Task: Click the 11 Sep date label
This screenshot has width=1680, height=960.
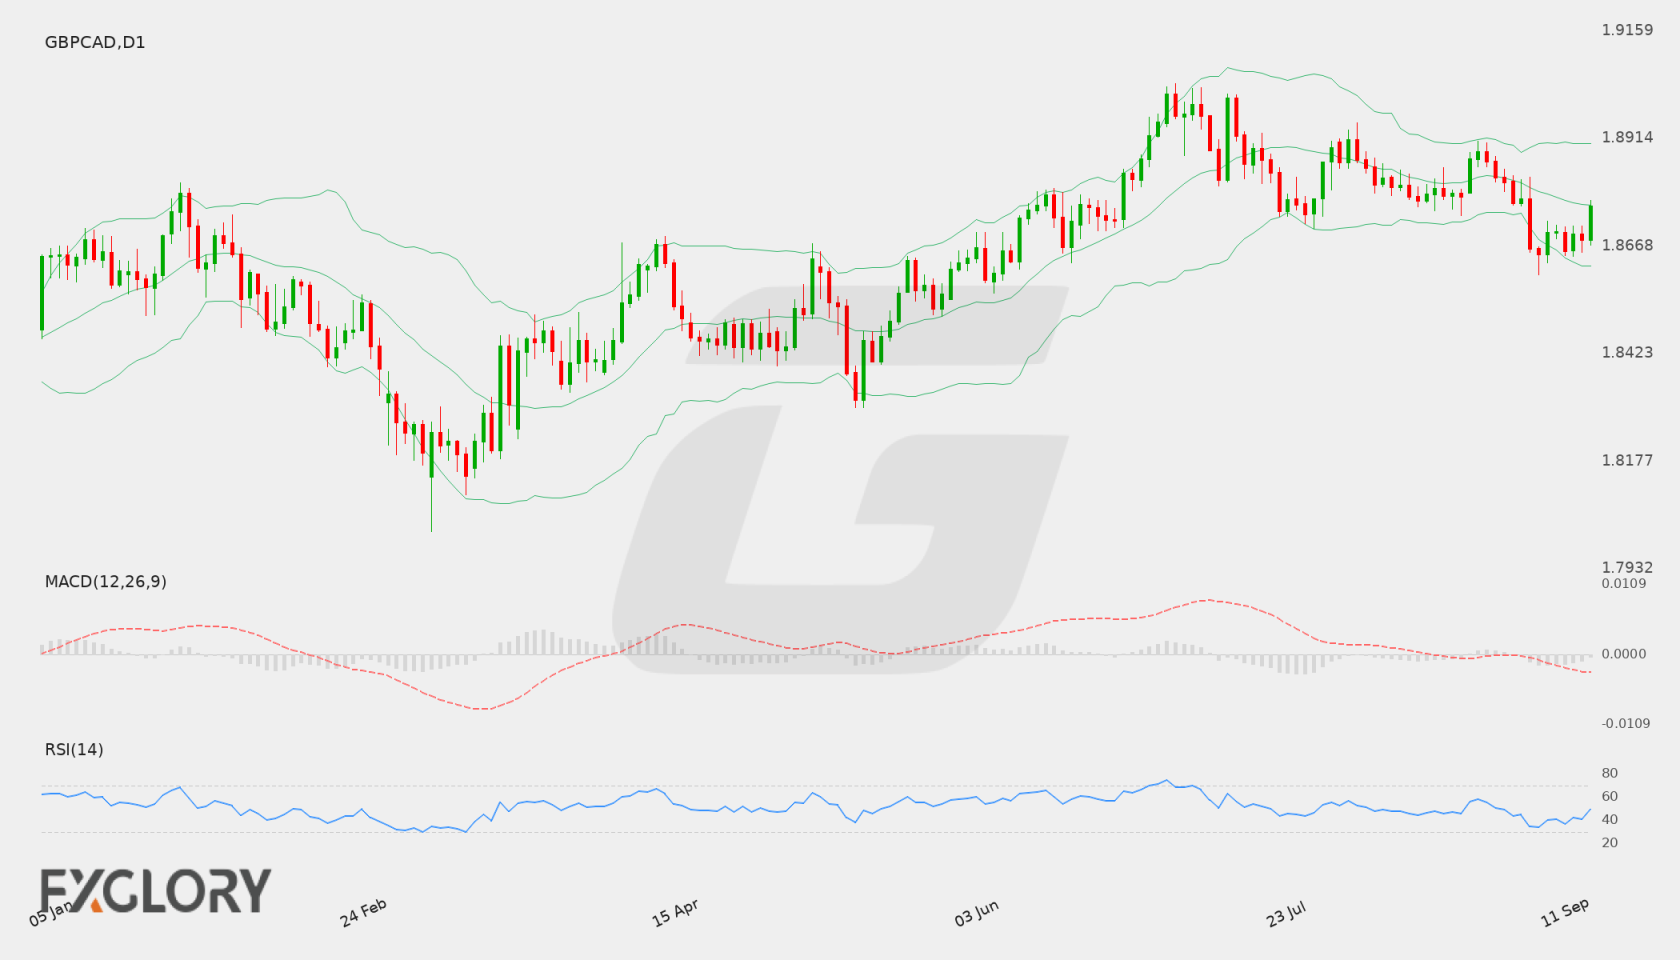Action: click(1565, 913)
